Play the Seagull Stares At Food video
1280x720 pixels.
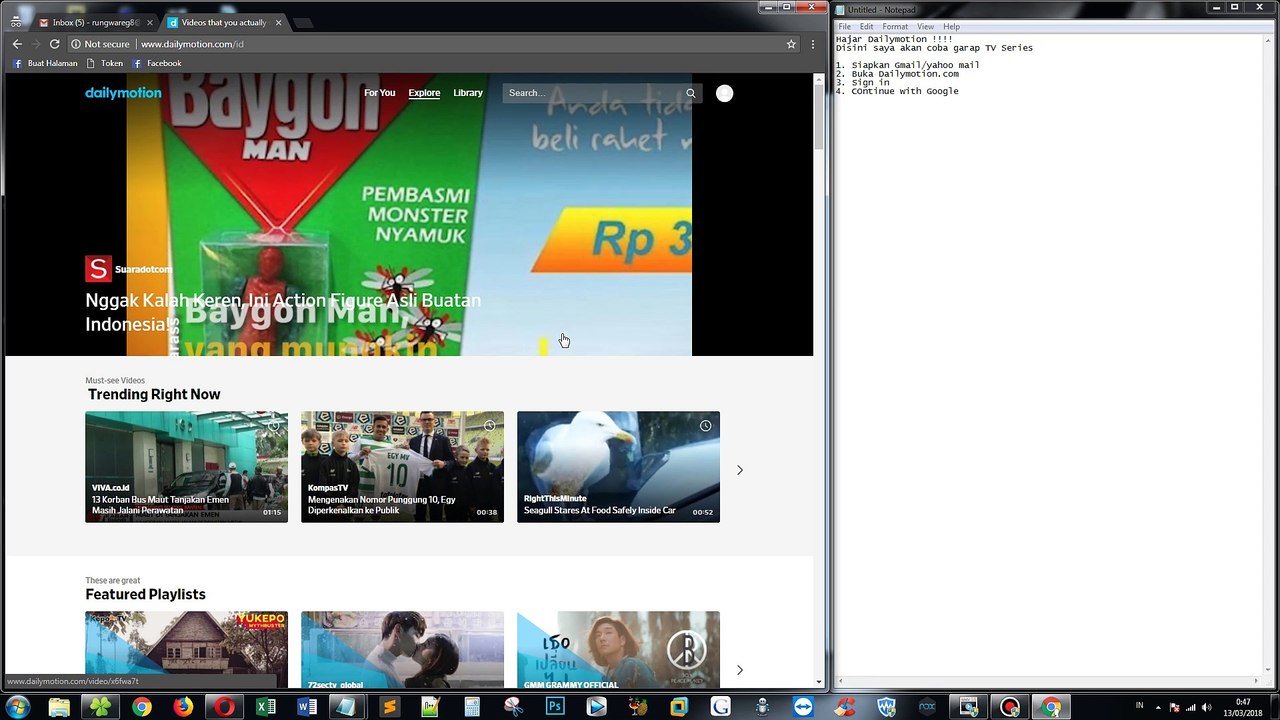pyautogui.click(x=618, y=467)
